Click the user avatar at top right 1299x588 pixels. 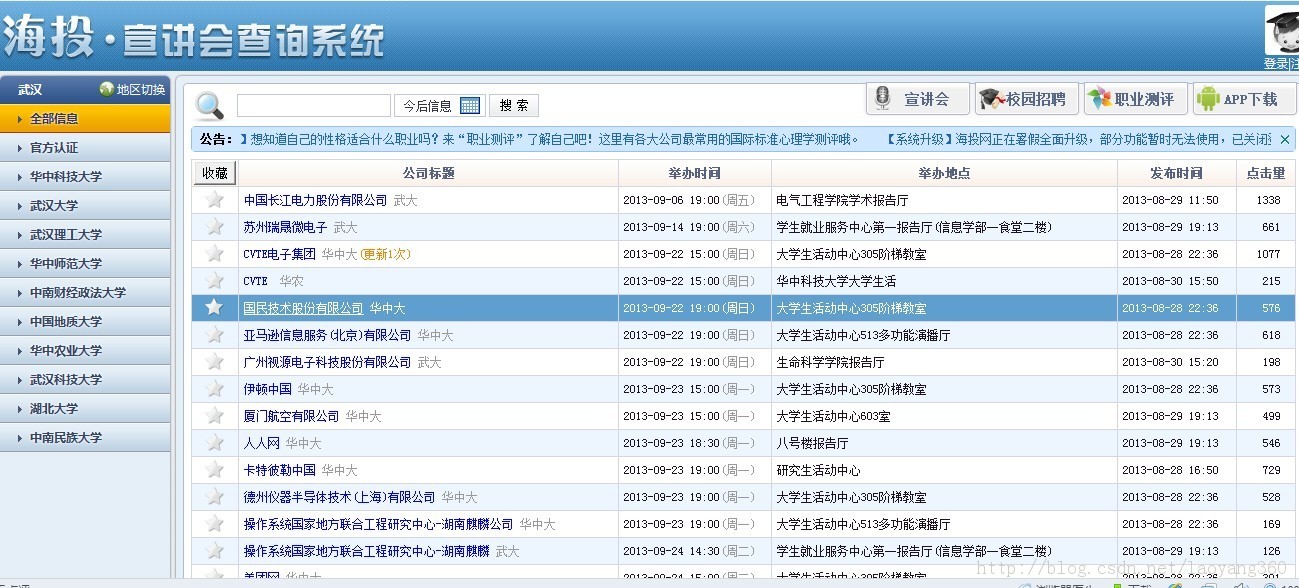coord(1282,31)
